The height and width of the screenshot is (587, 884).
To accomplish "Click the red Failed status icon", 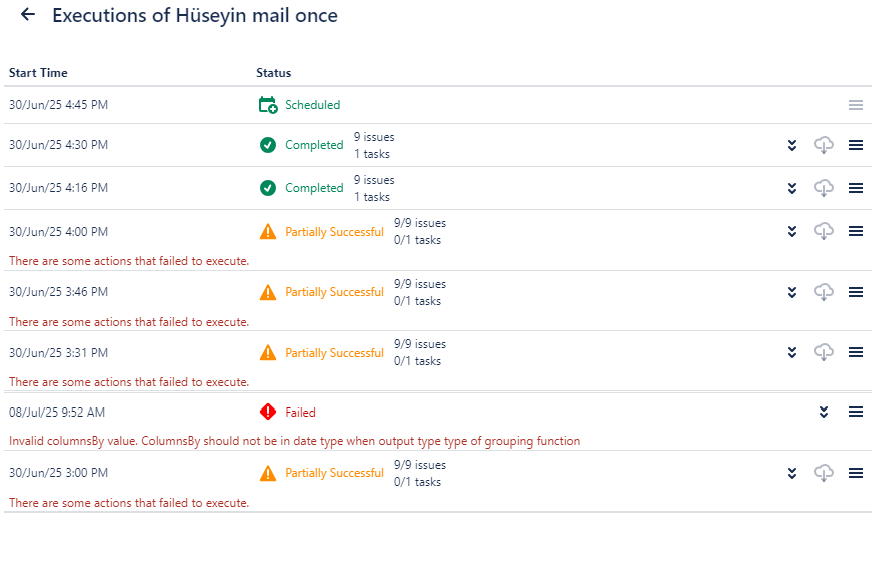I will [268, 412].
